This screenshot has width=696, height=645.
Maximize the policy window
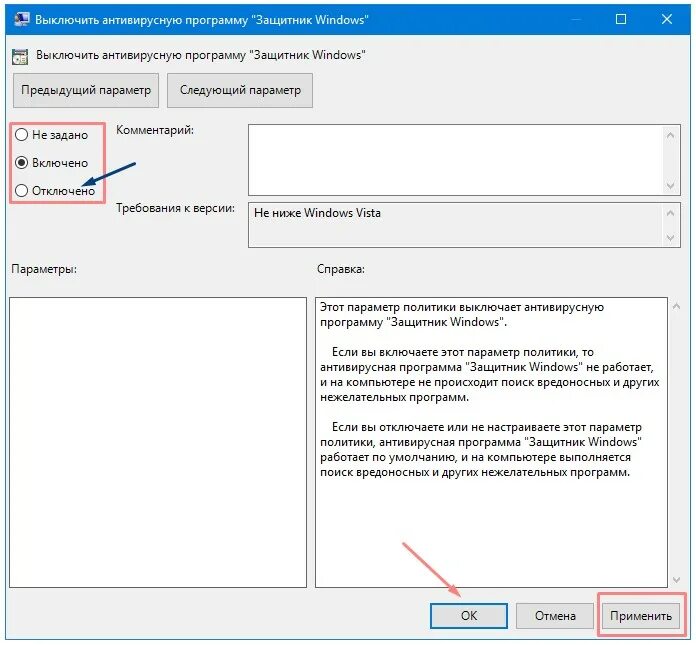tap(621, 19)
